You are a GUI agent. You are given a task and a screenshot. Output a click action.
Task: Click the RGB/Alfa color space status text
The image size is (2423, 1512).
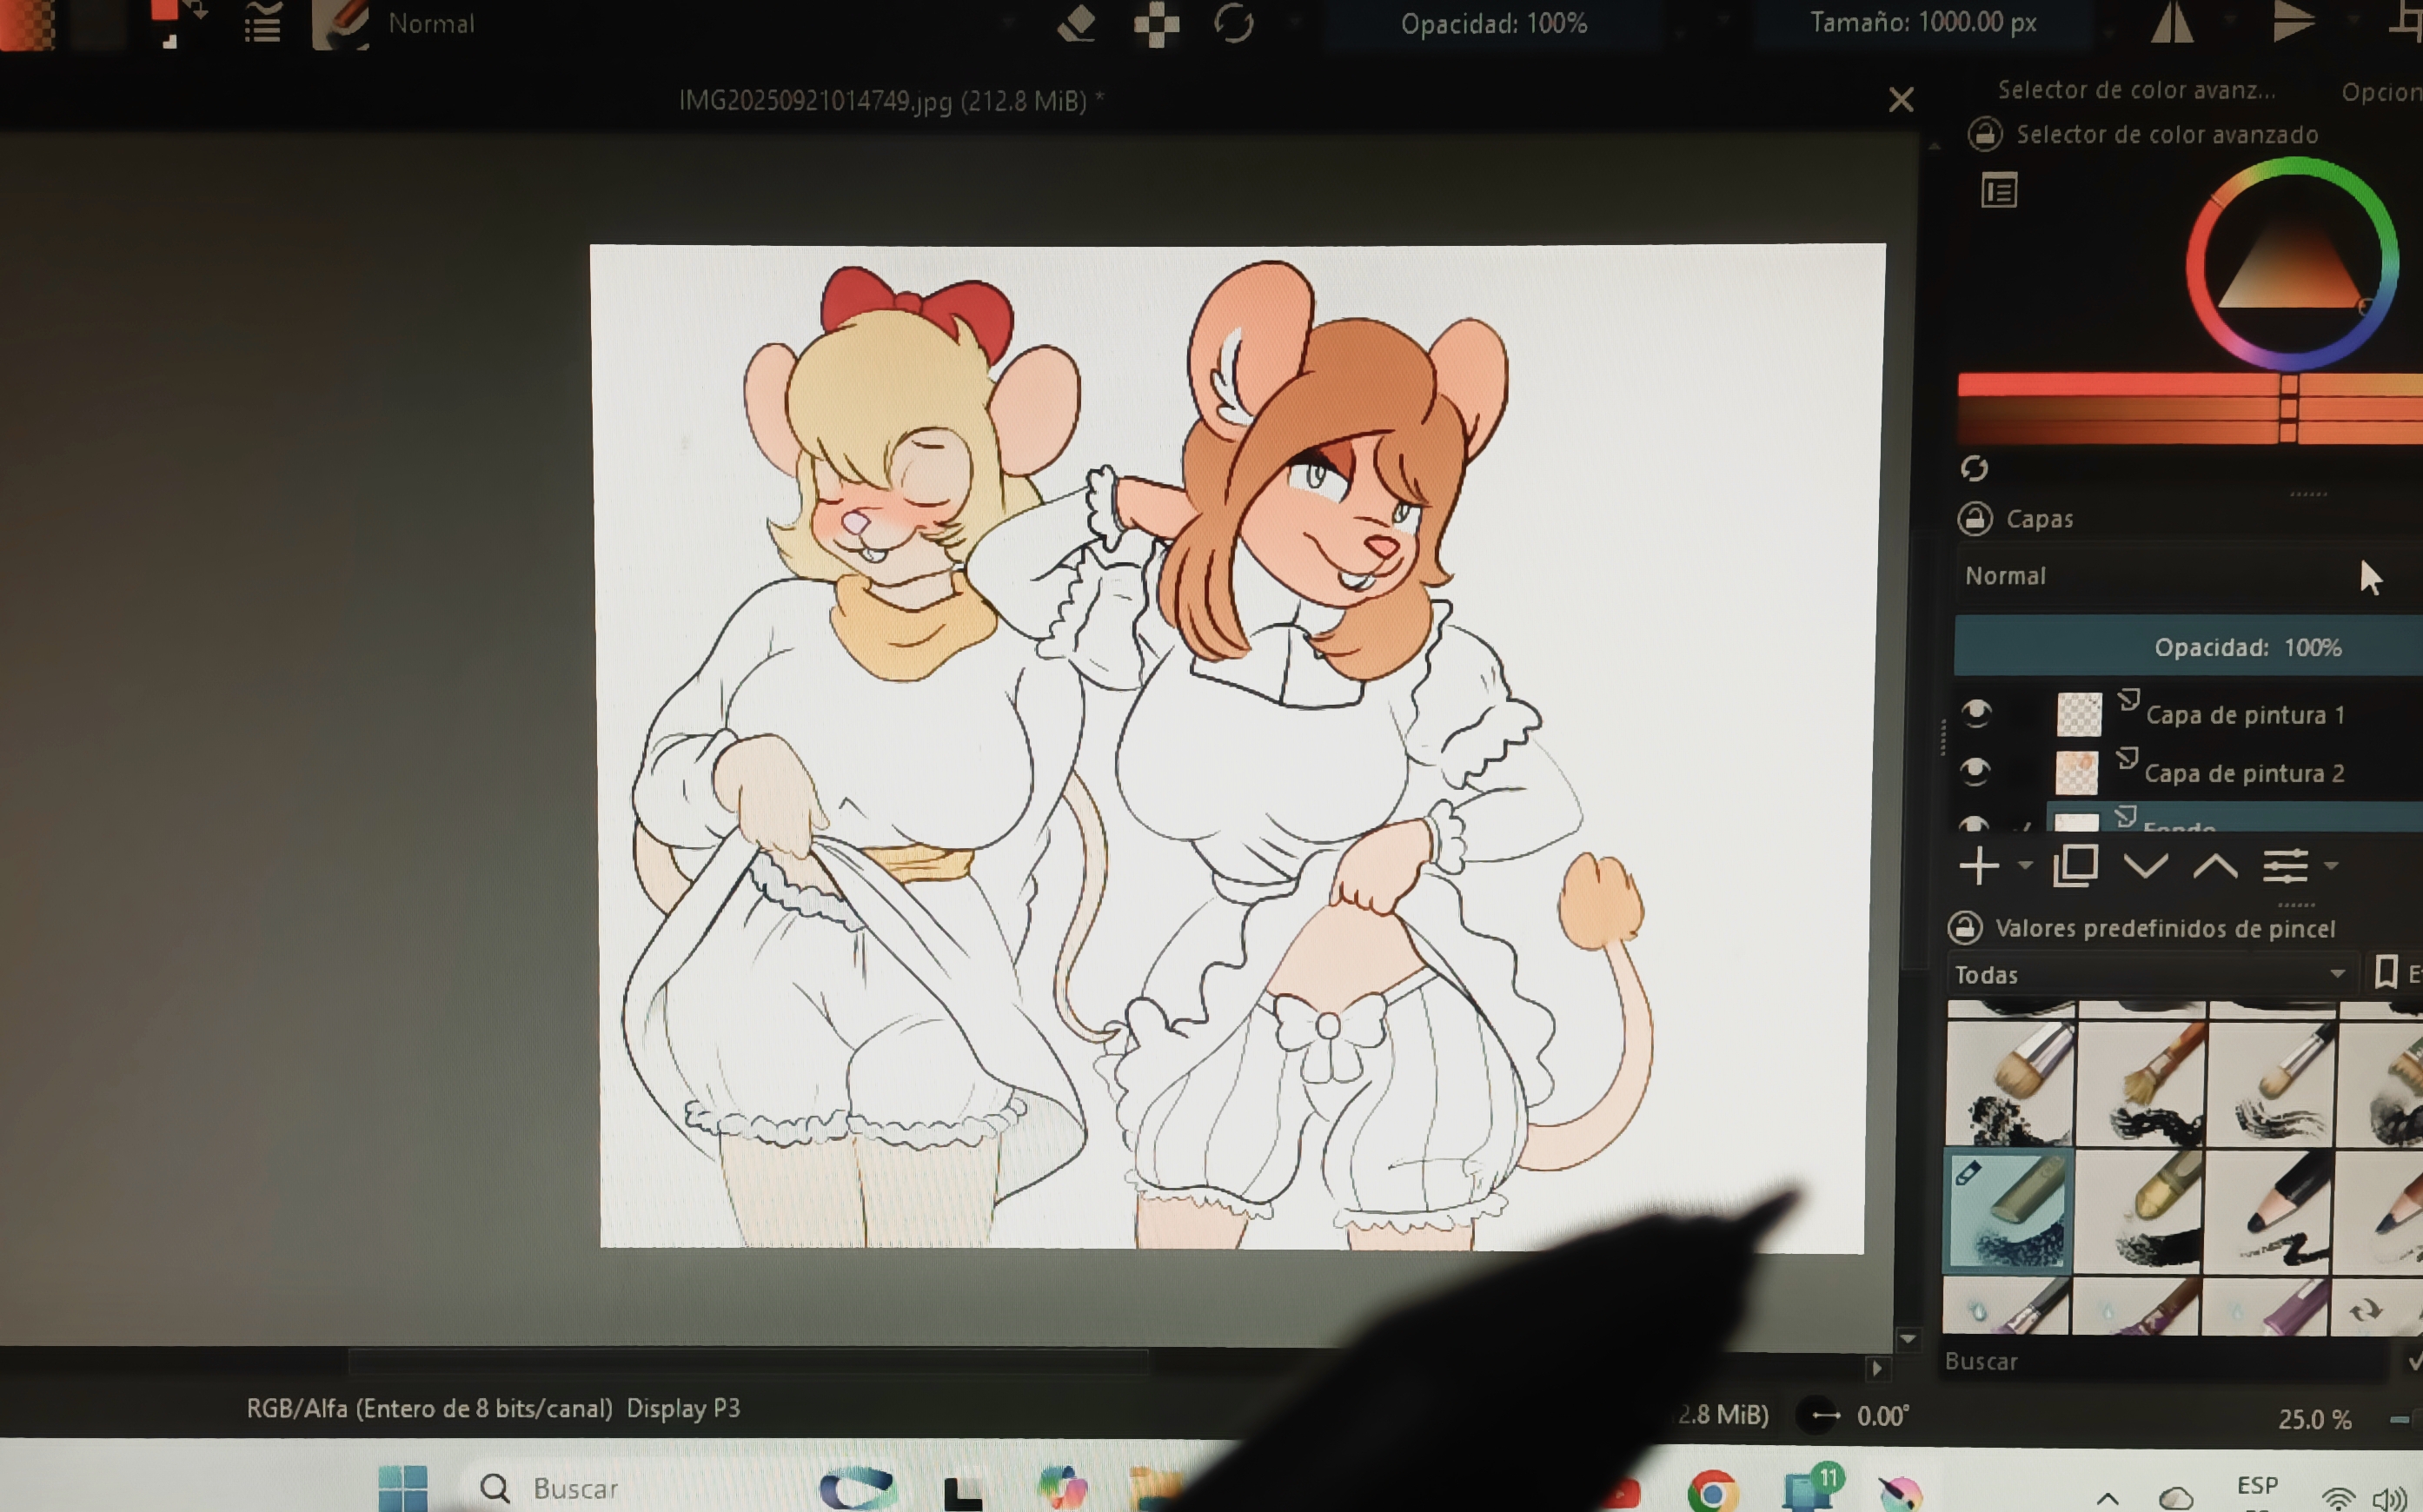pos(493,1409)
